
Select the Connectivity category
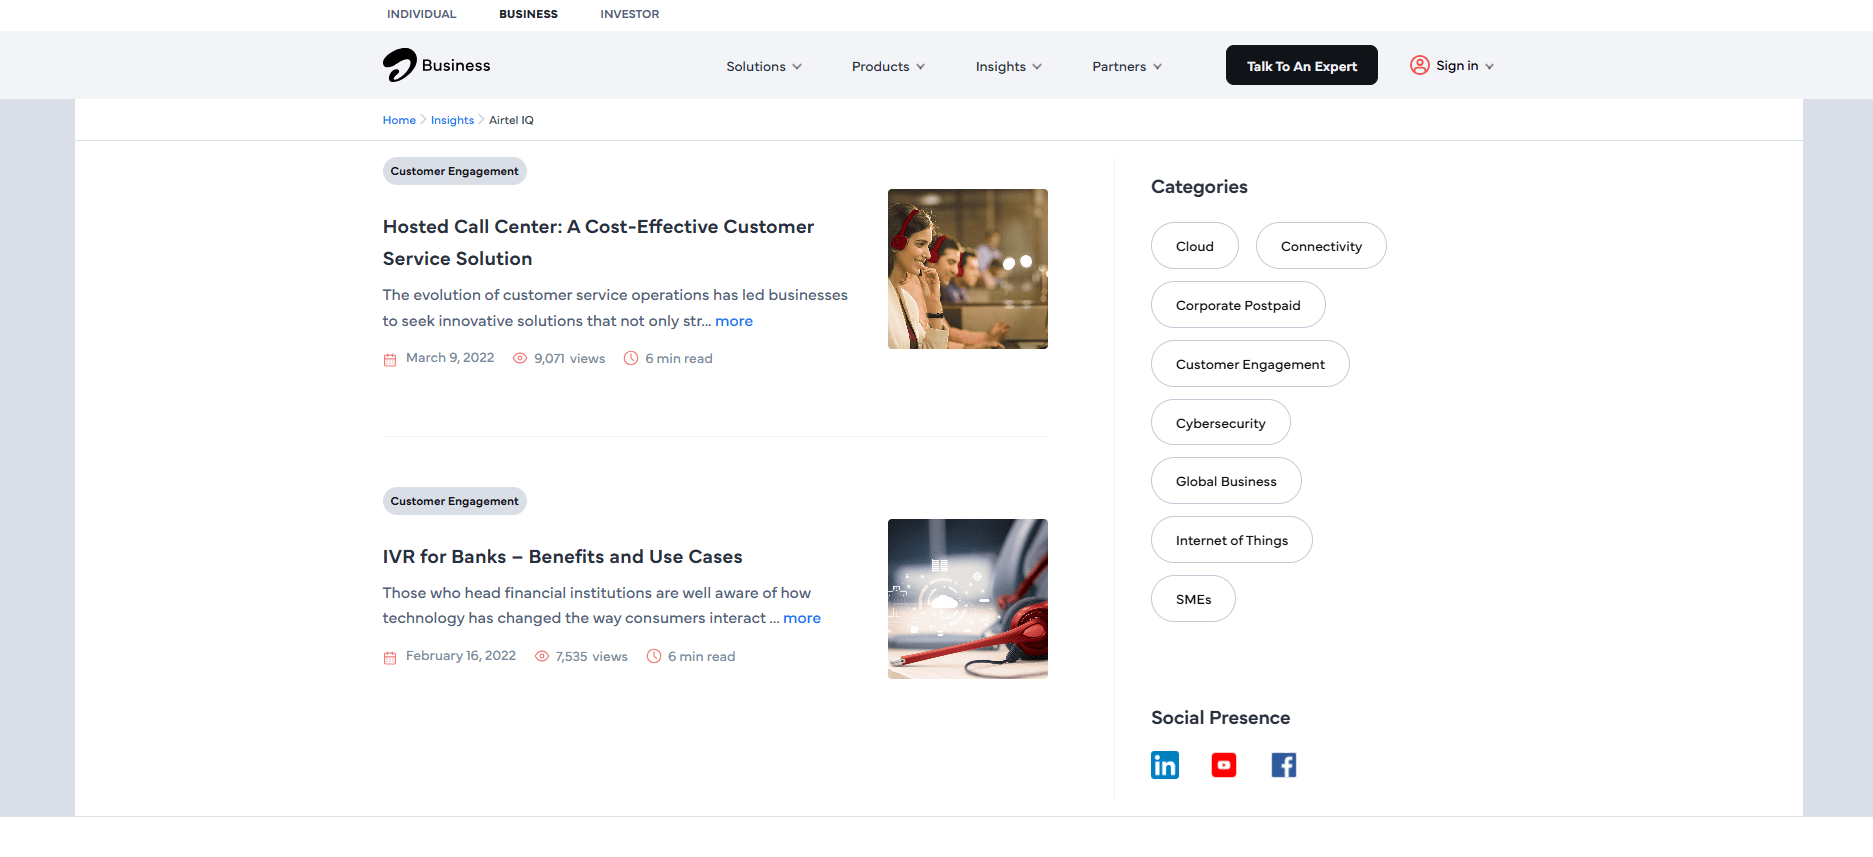[1321, 246]
